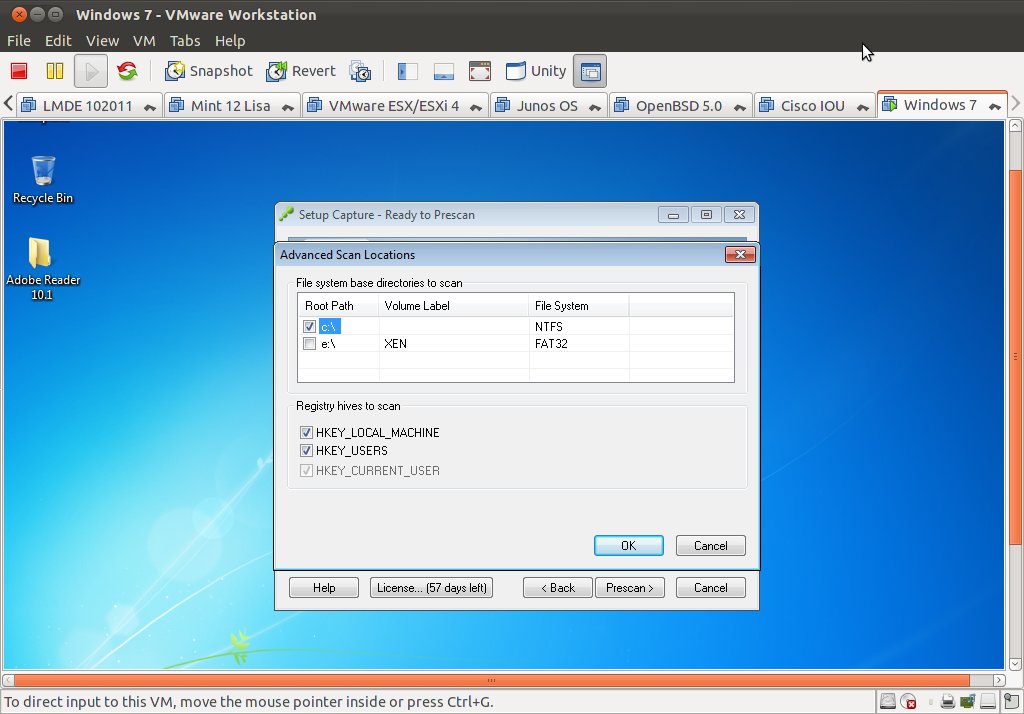Open the snapshot manager

[360, 71]
